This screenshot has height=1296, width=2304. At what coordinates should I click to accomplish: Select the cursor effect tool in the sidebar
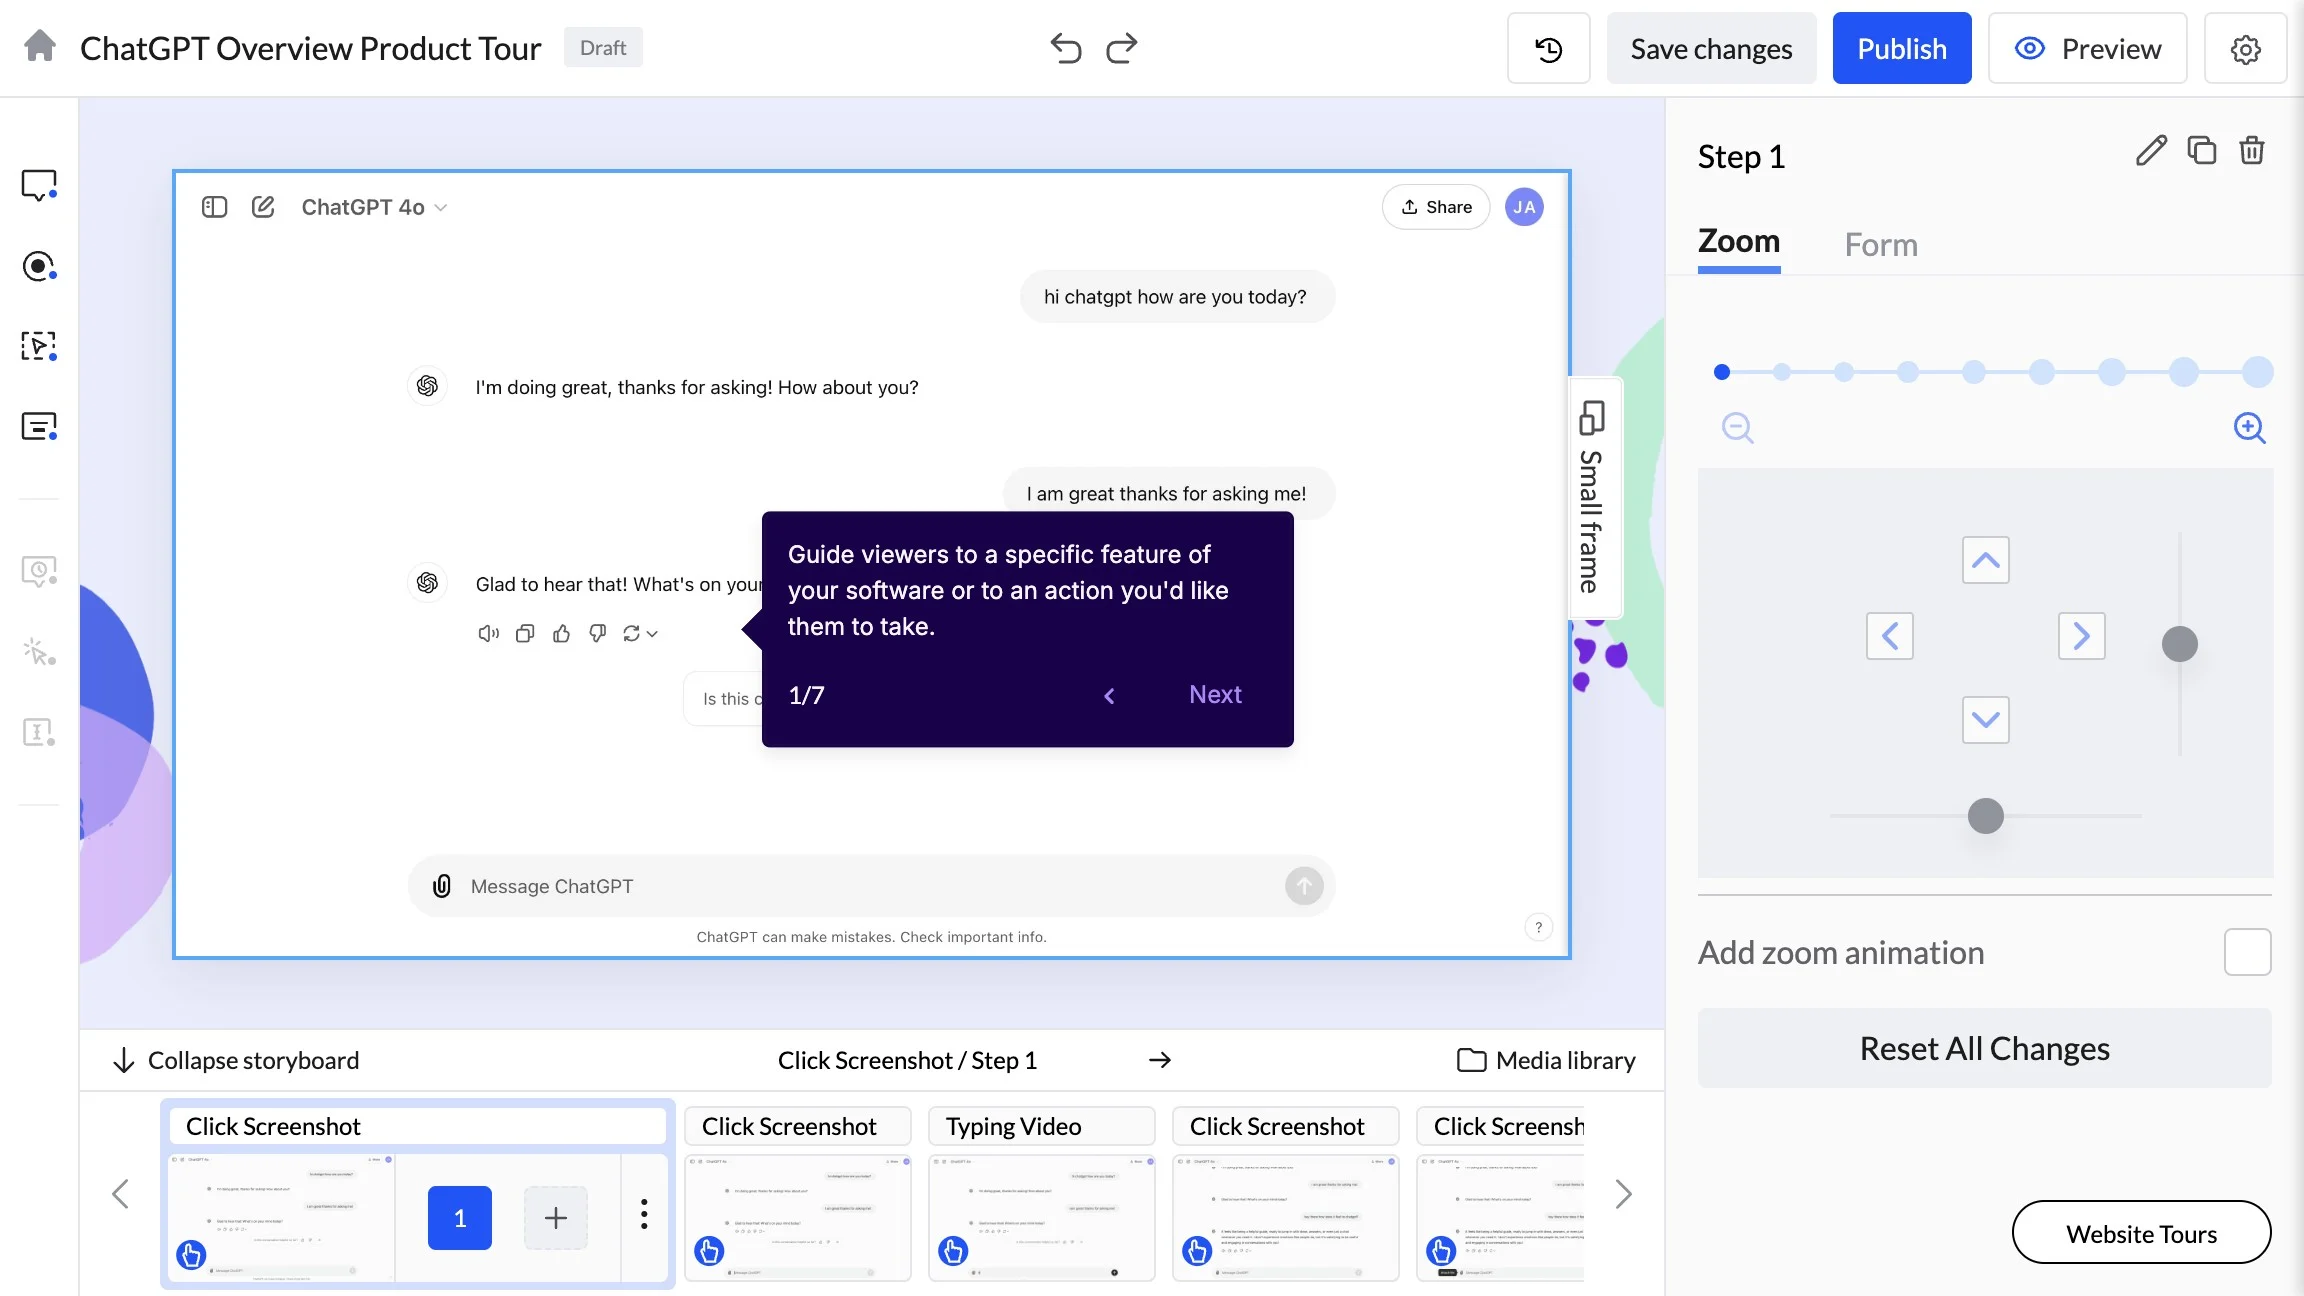(39, 651)
